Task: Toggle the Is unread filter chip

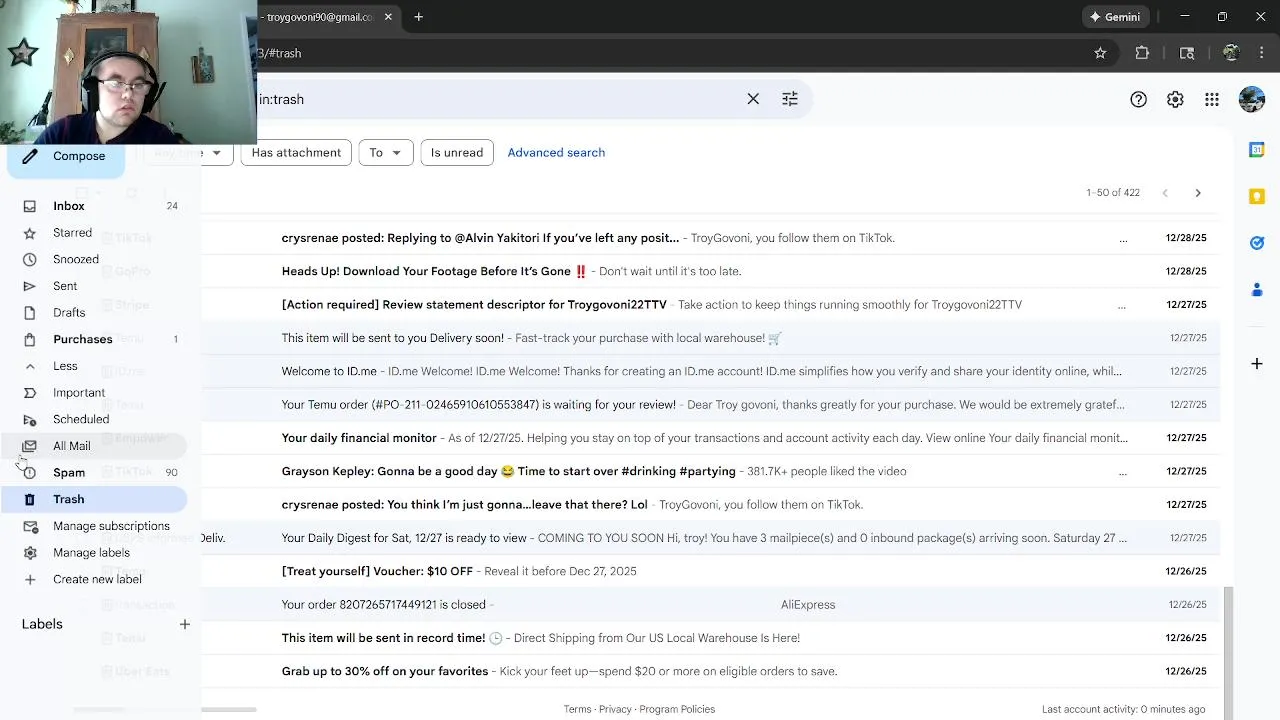Action: (457, 153)
